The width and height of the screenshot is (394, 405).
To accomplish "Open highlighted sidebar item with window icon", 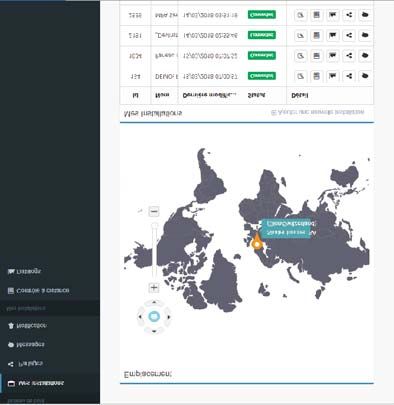I will coord(50,383).
